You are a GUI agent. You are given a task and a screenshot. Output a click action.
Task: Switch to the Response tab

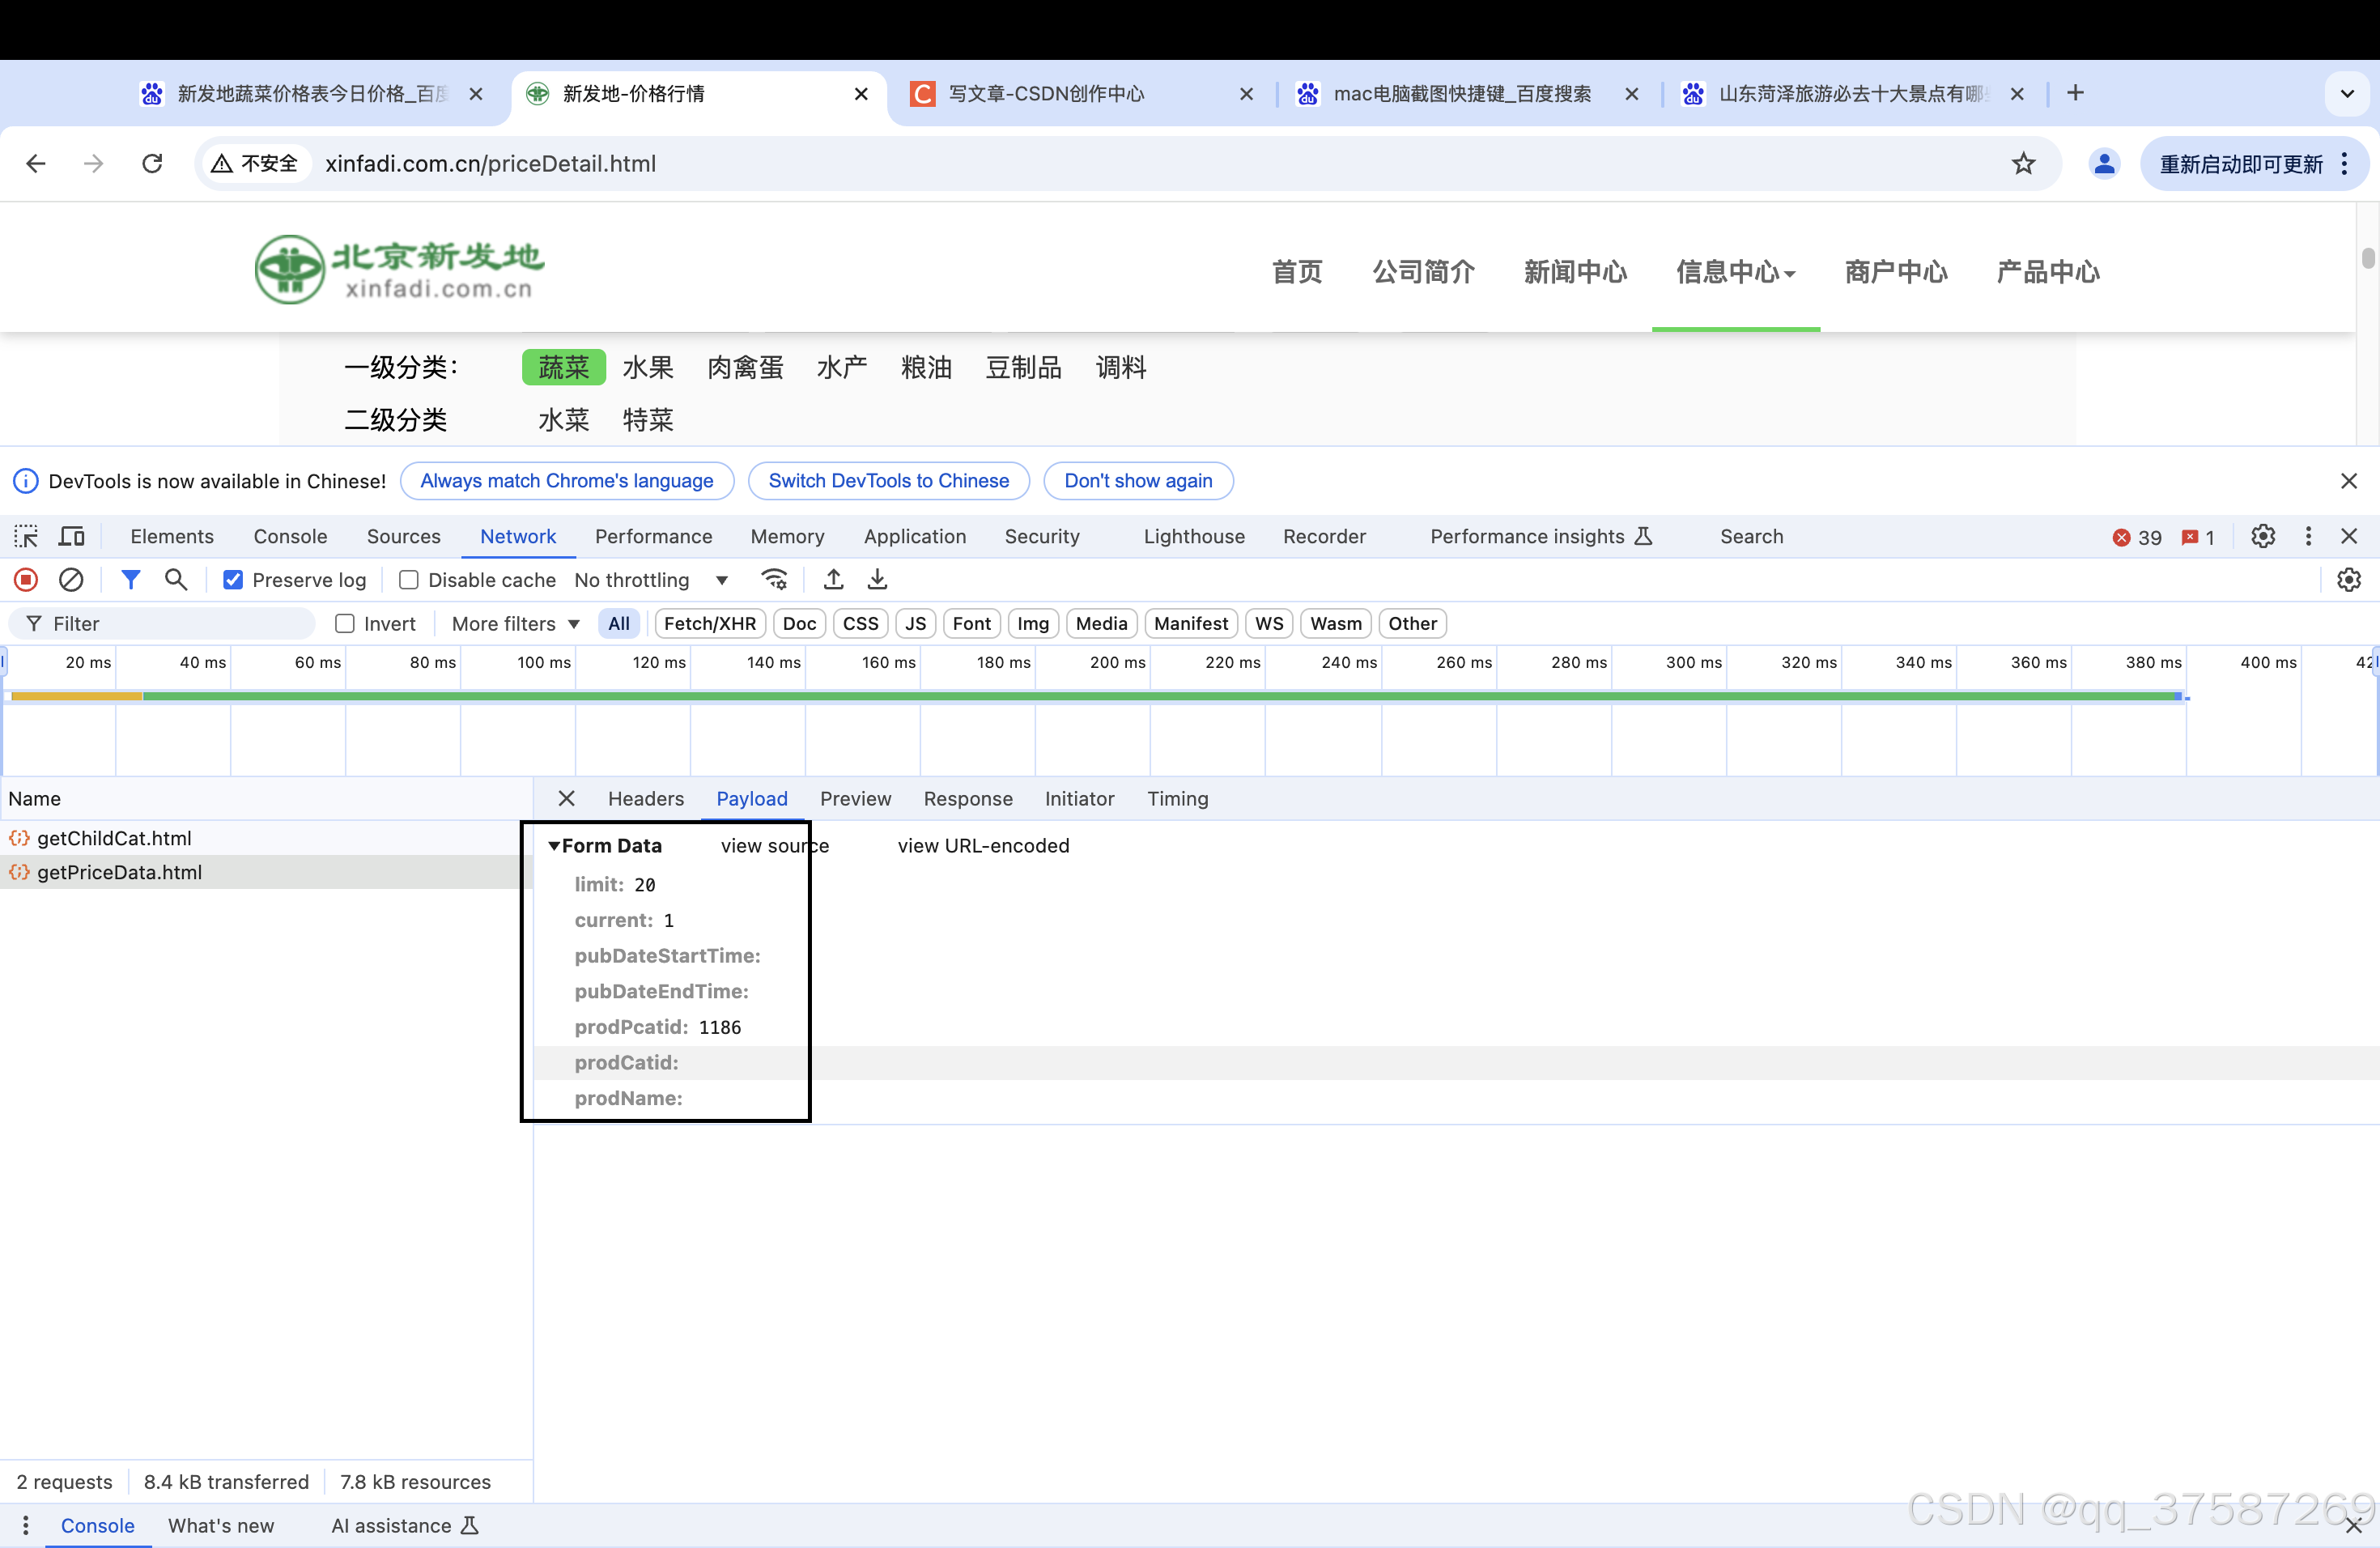(967, 799)
